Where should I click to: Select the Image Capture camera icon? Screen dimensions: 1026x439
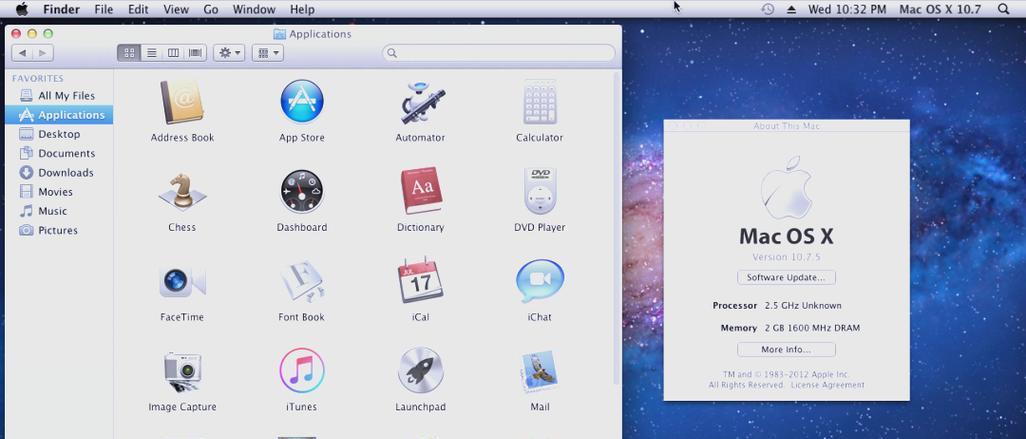[182, 372]
